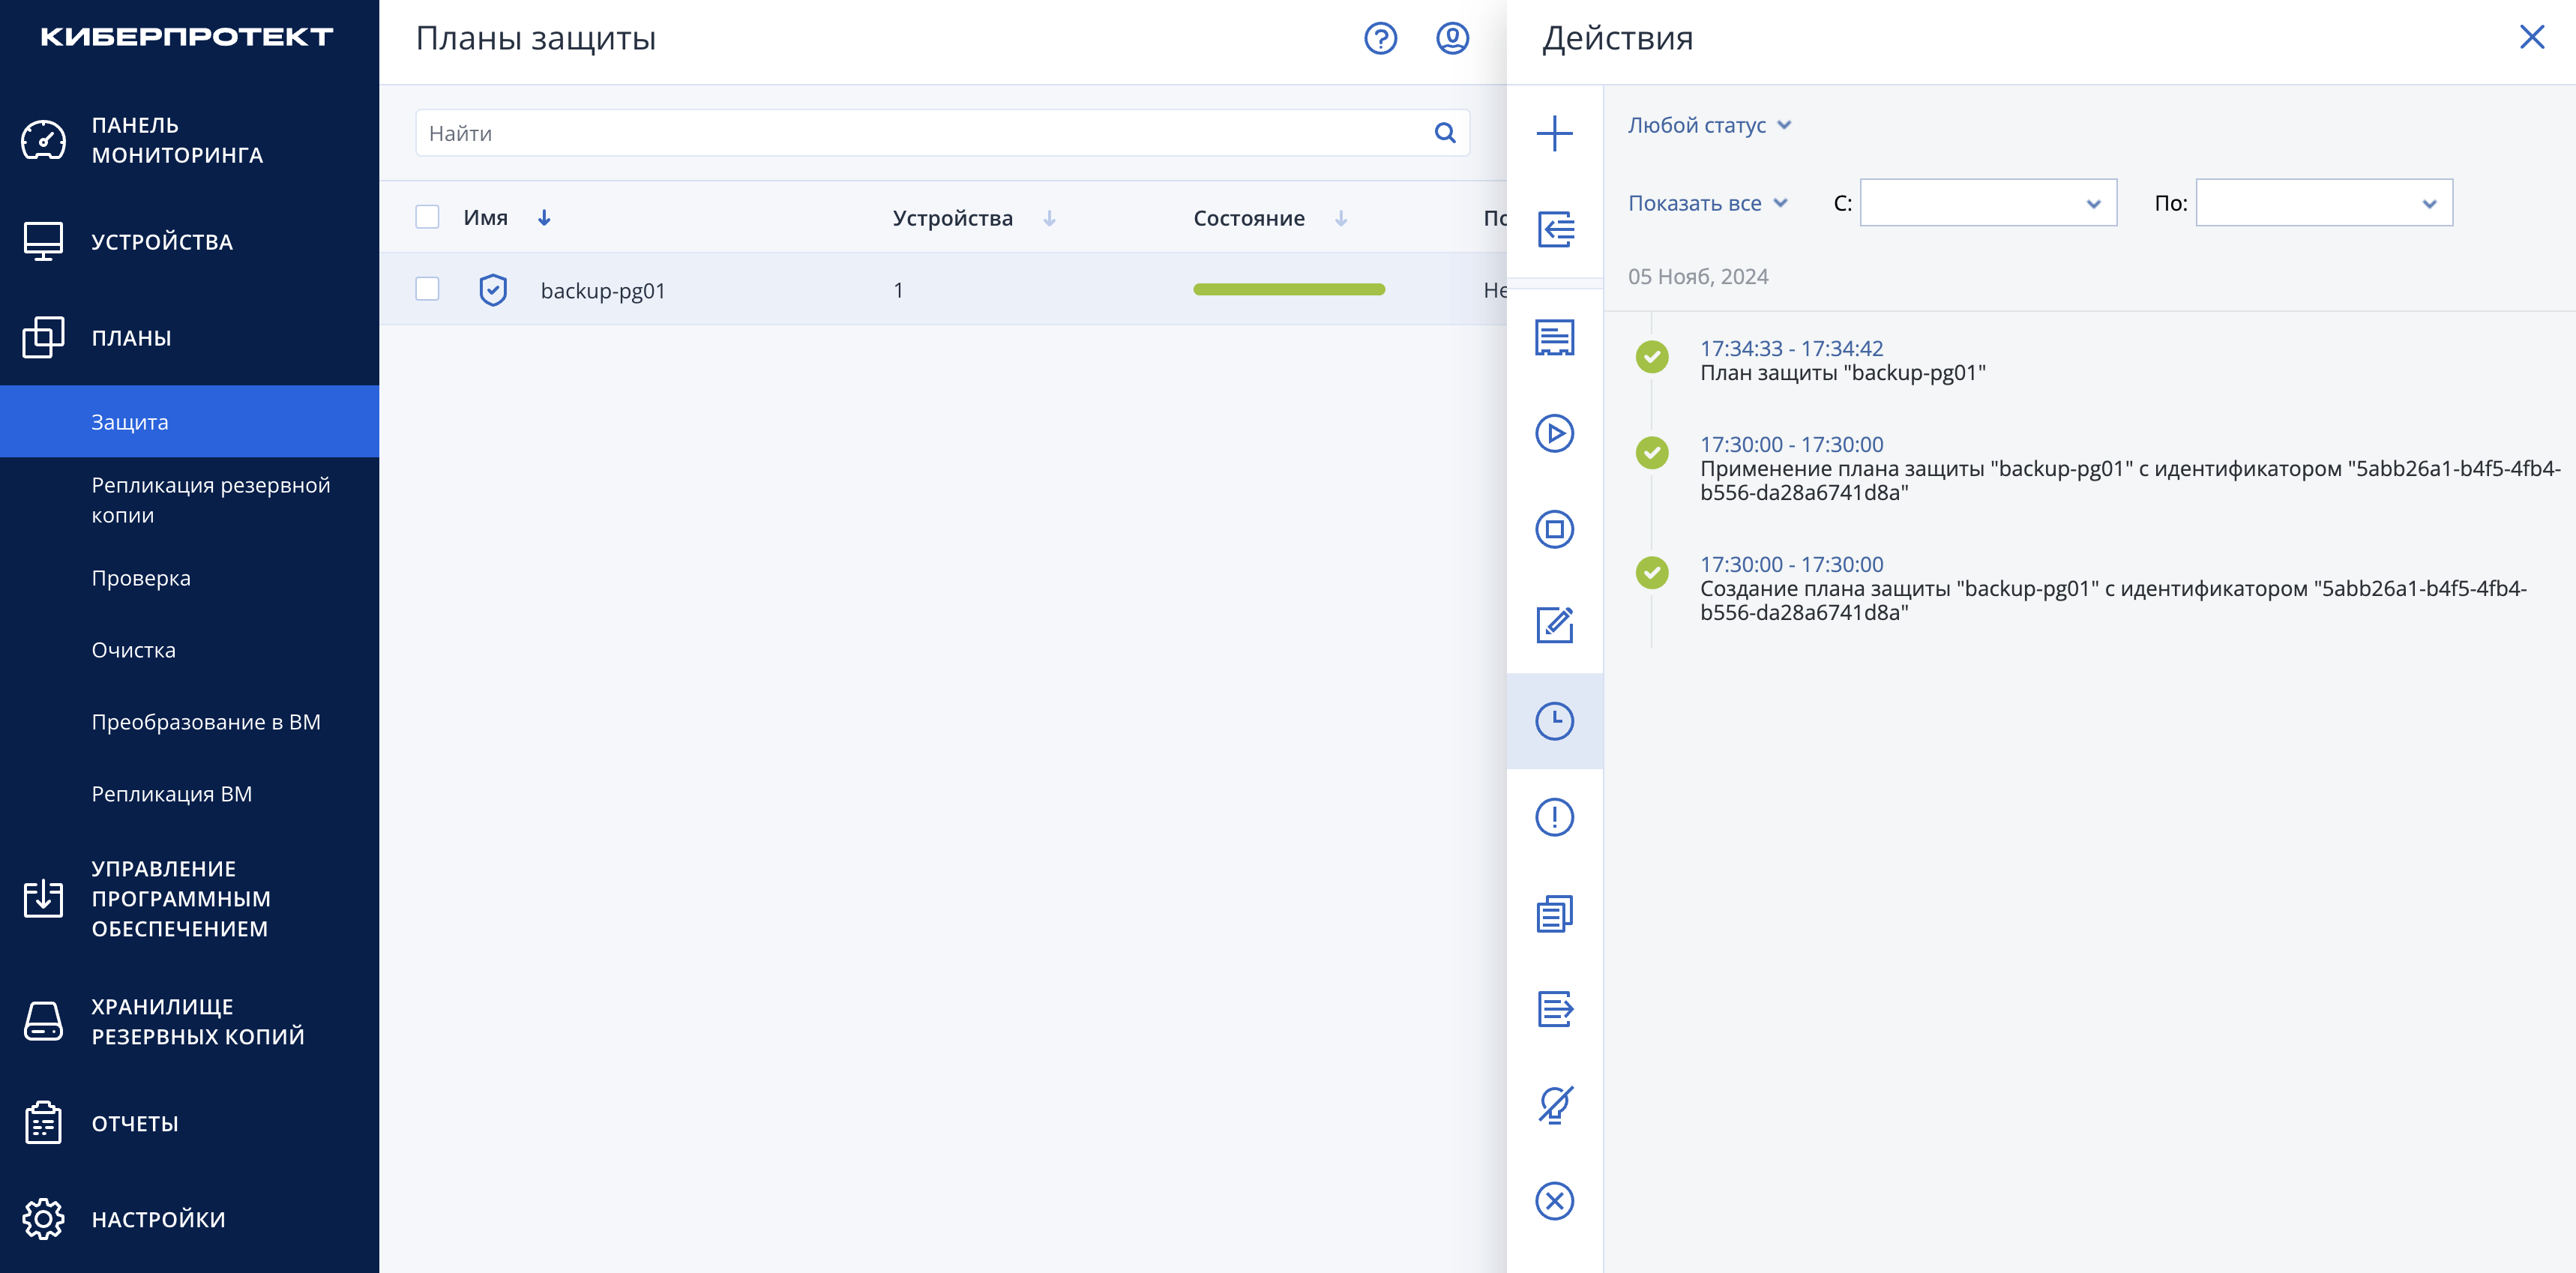Click the edit pencil icon
The image size is (2576, 1273).
click(1554, 625)
